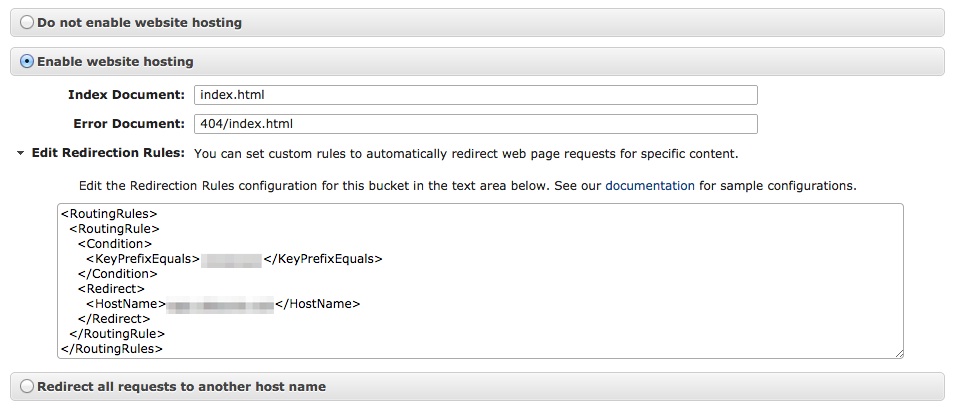Viewport: 954px width, 408px height.
Task: Click the blurred KeyPrefixEquals value
Action: pos(231,259)
